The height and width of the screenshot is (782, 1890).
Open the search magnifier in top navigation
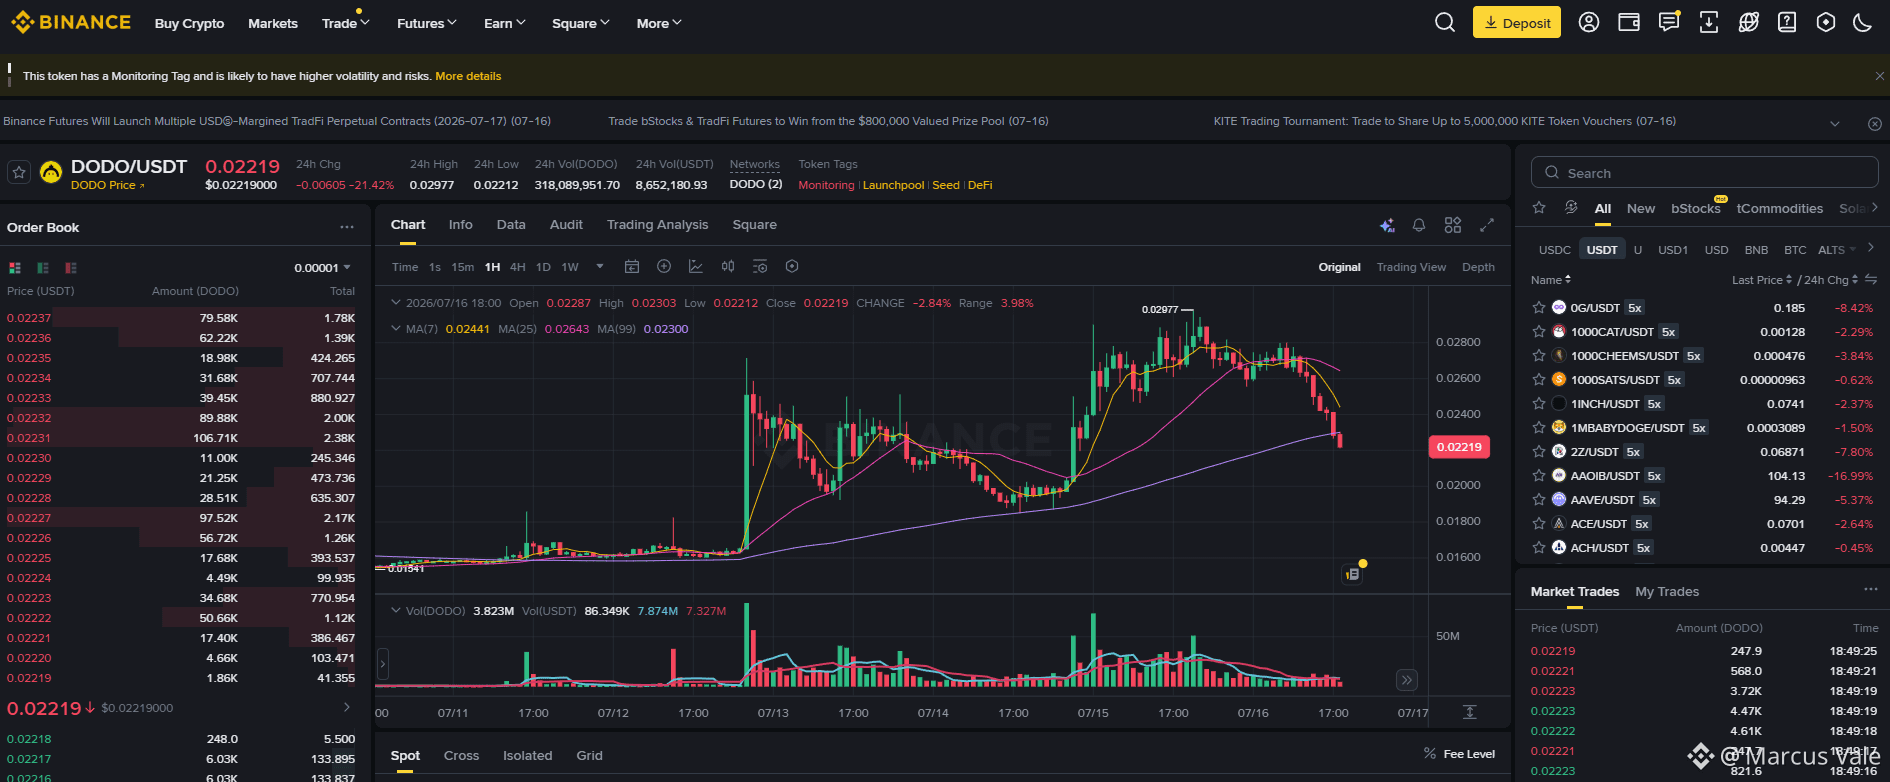tap(1445, 22)
